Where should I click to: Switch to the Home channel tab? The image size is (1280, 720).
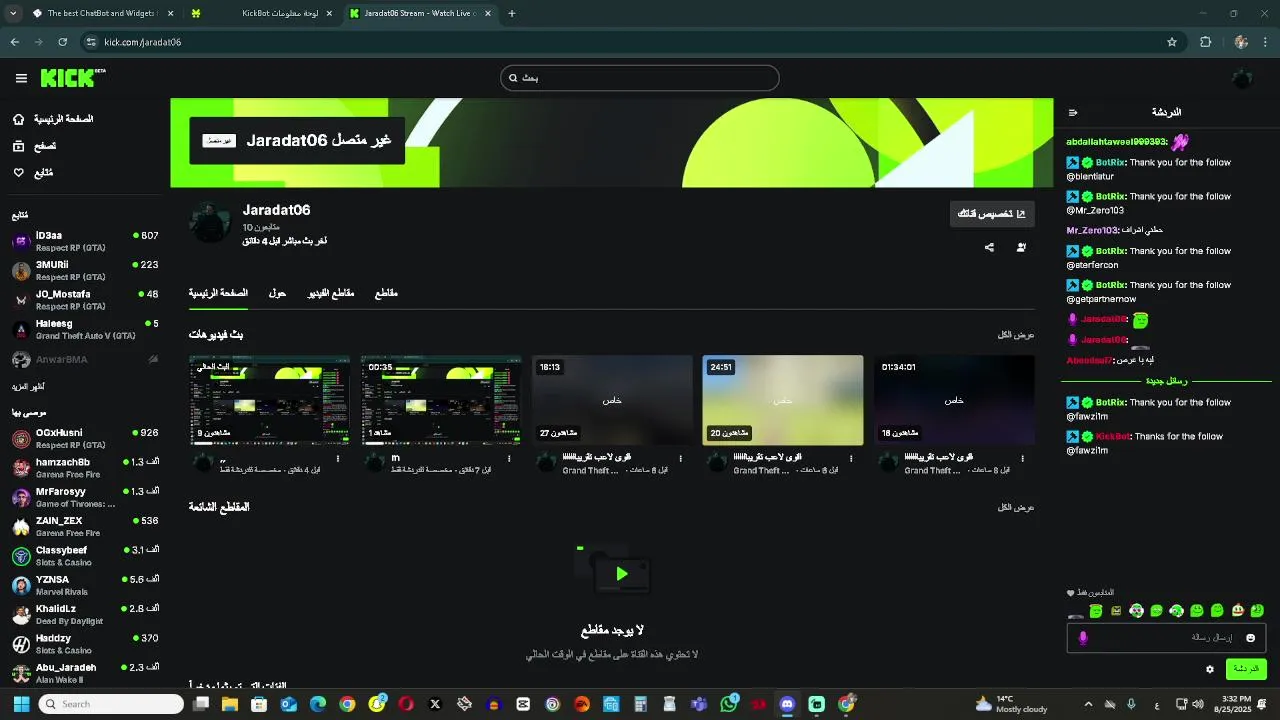218,293
